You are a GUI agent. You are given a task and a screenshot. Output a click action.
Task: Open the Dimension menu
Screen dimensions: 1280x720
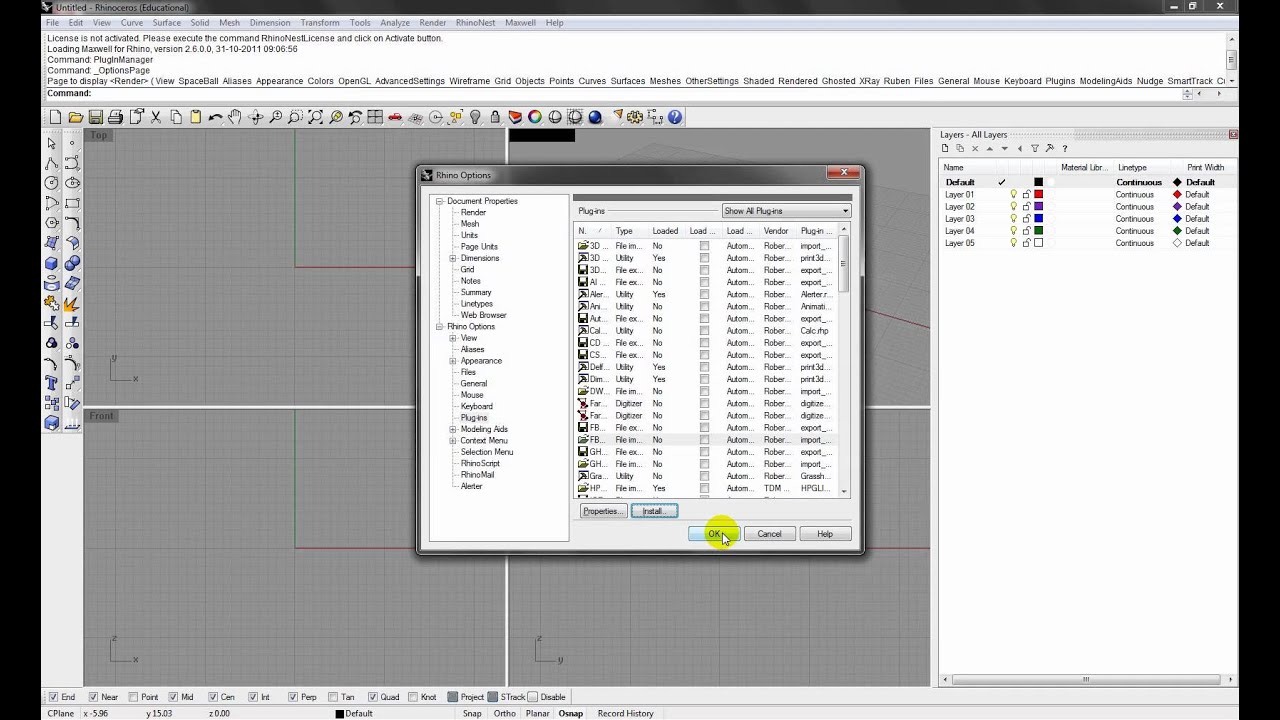[x=270, y=23]
